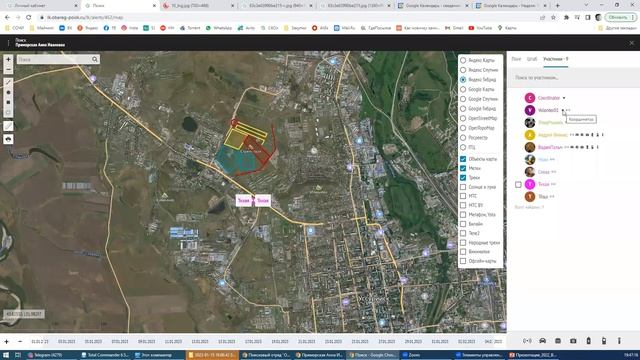Click the Coordinator avatar

tap(530, 98)
